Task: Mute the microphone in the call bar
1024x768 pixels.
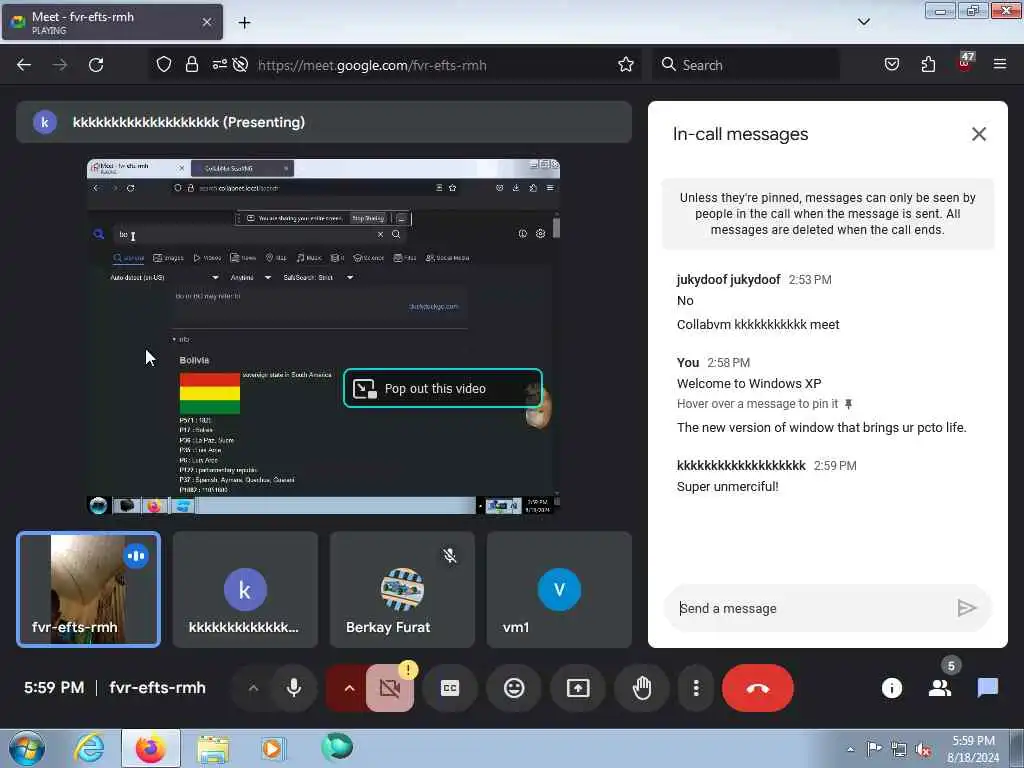Action: 294,688
